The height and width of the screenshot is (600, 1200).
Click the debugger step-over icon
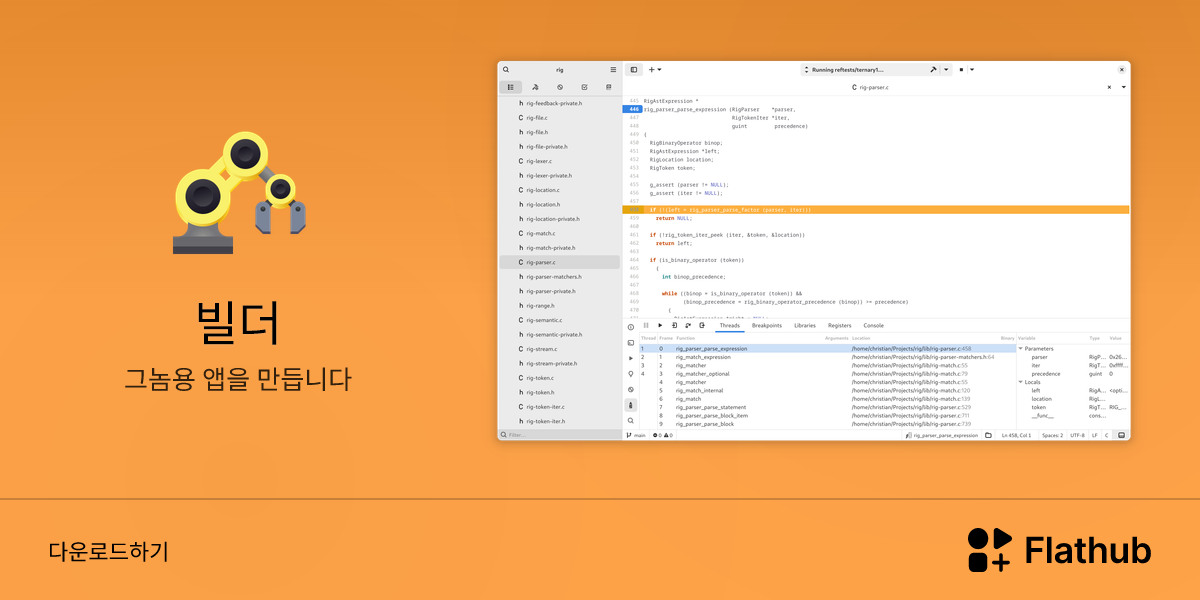coord(688,325)
